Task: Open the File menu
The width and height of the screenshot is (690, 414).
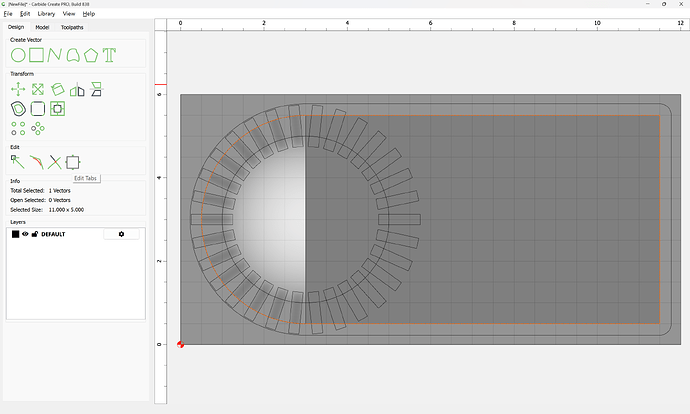Action: coord(8,14)
